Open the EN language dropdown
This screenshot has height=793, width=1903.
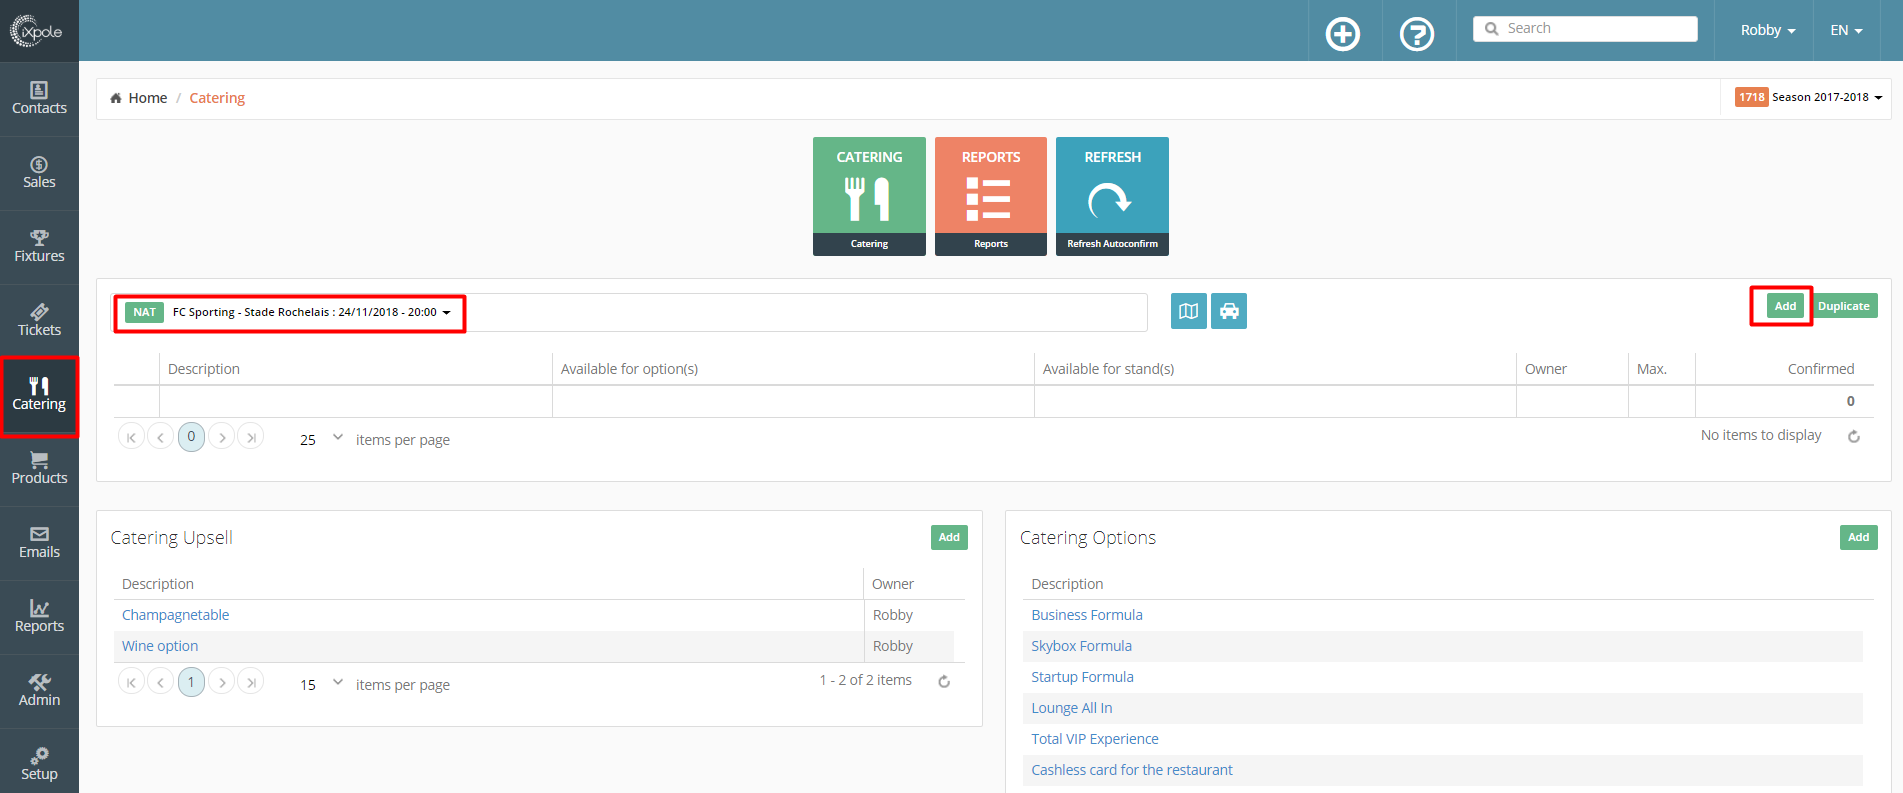pos(1846,30)
